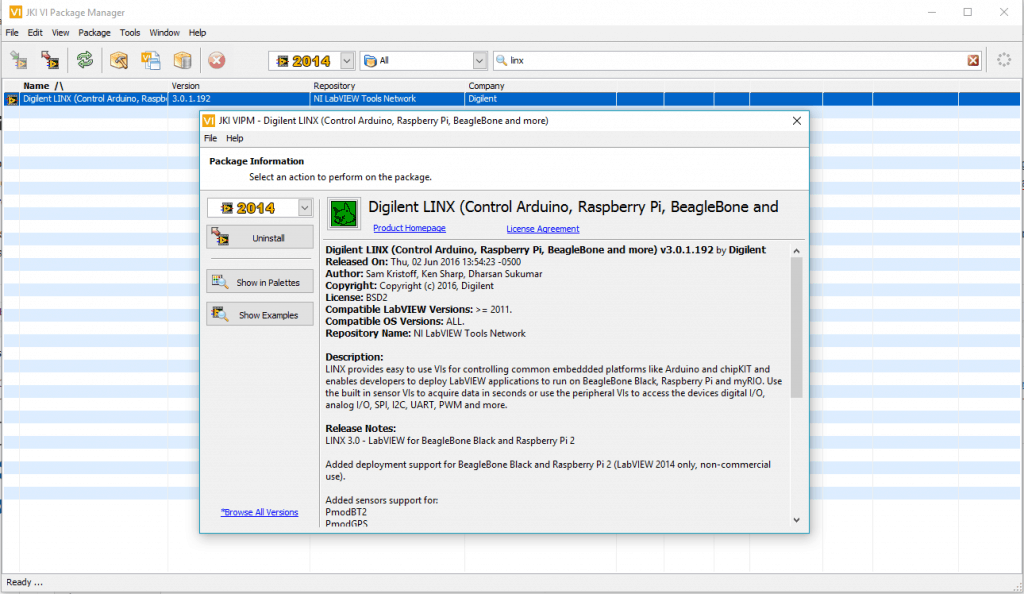Select the install package toolbar icon
This screenshot has height=594, width=1024.
pyautogui.click(x=18, y=60)
